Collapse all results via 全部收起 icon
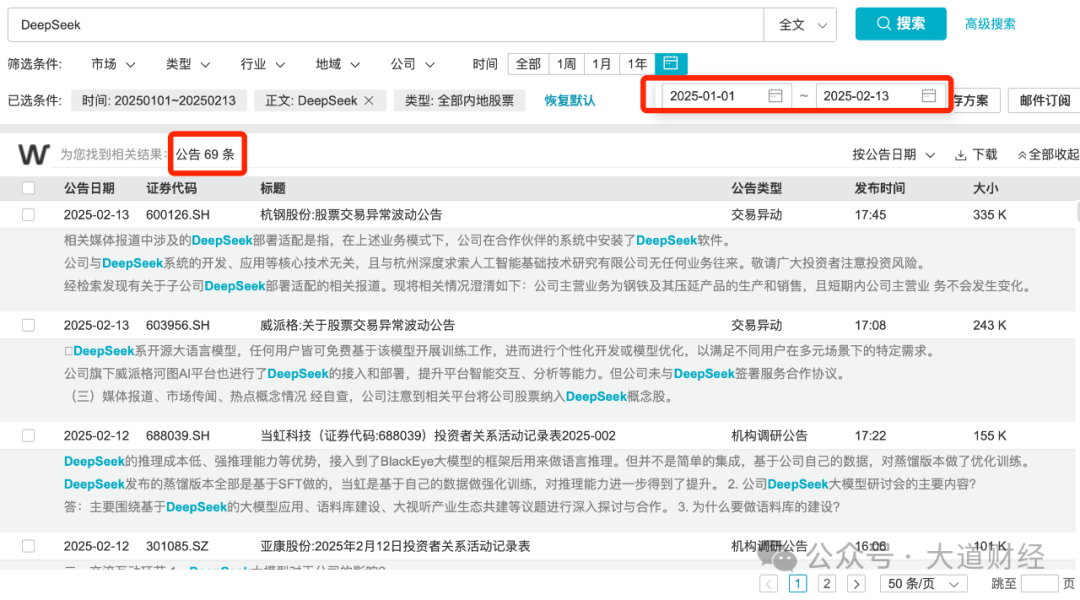Image resolution: width=1080 pixels, height=600 pixels. 1027,155
